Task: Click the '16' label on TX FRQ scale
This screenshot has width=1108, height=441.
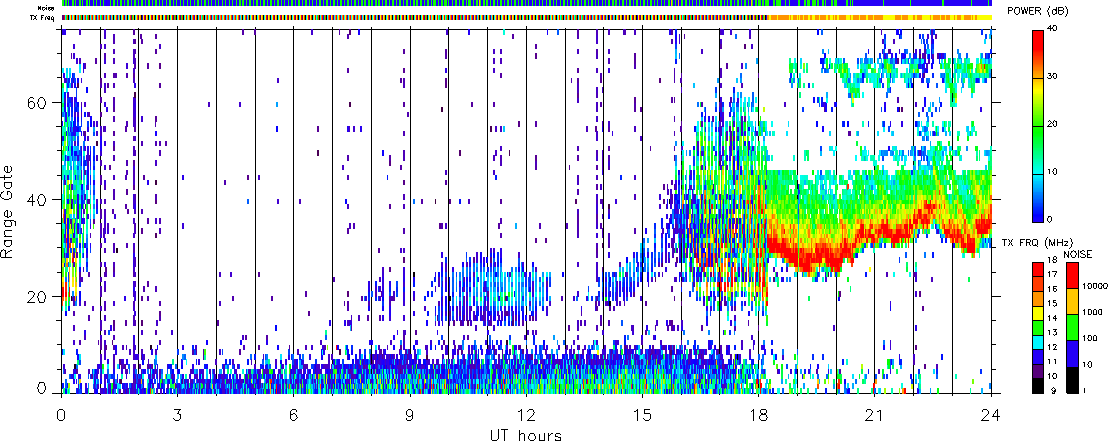Action: tap(1054, 289)
